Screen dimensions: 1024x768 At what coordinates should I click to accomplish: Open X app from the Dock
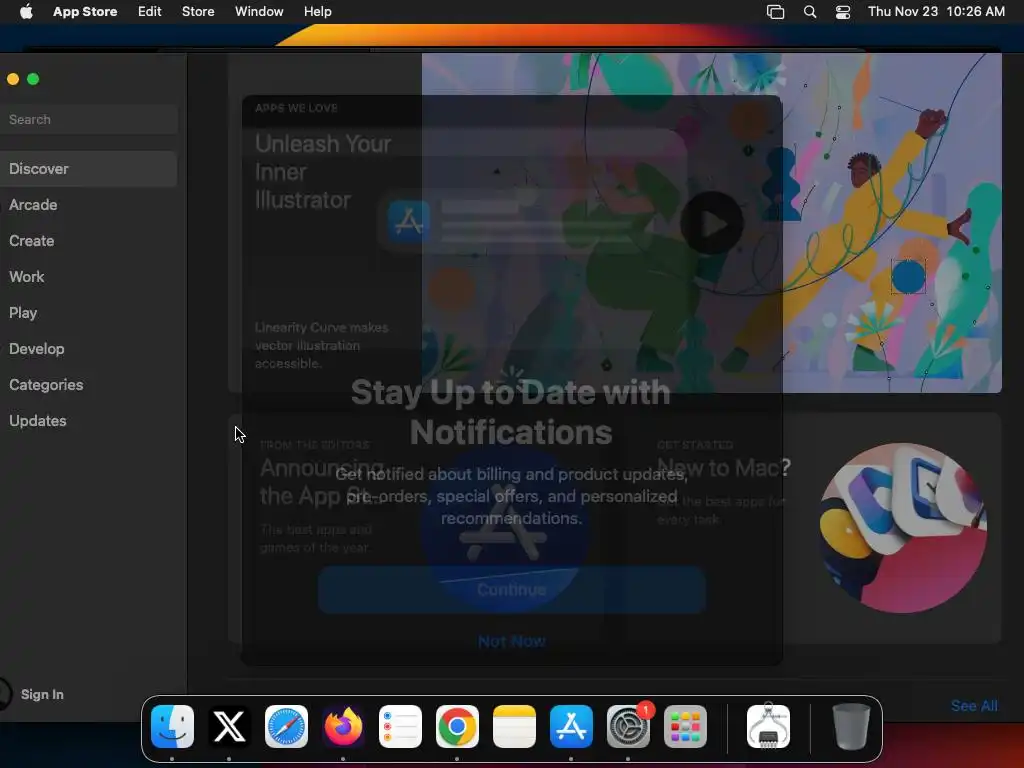pyautogui.click(x=229, y=726)
